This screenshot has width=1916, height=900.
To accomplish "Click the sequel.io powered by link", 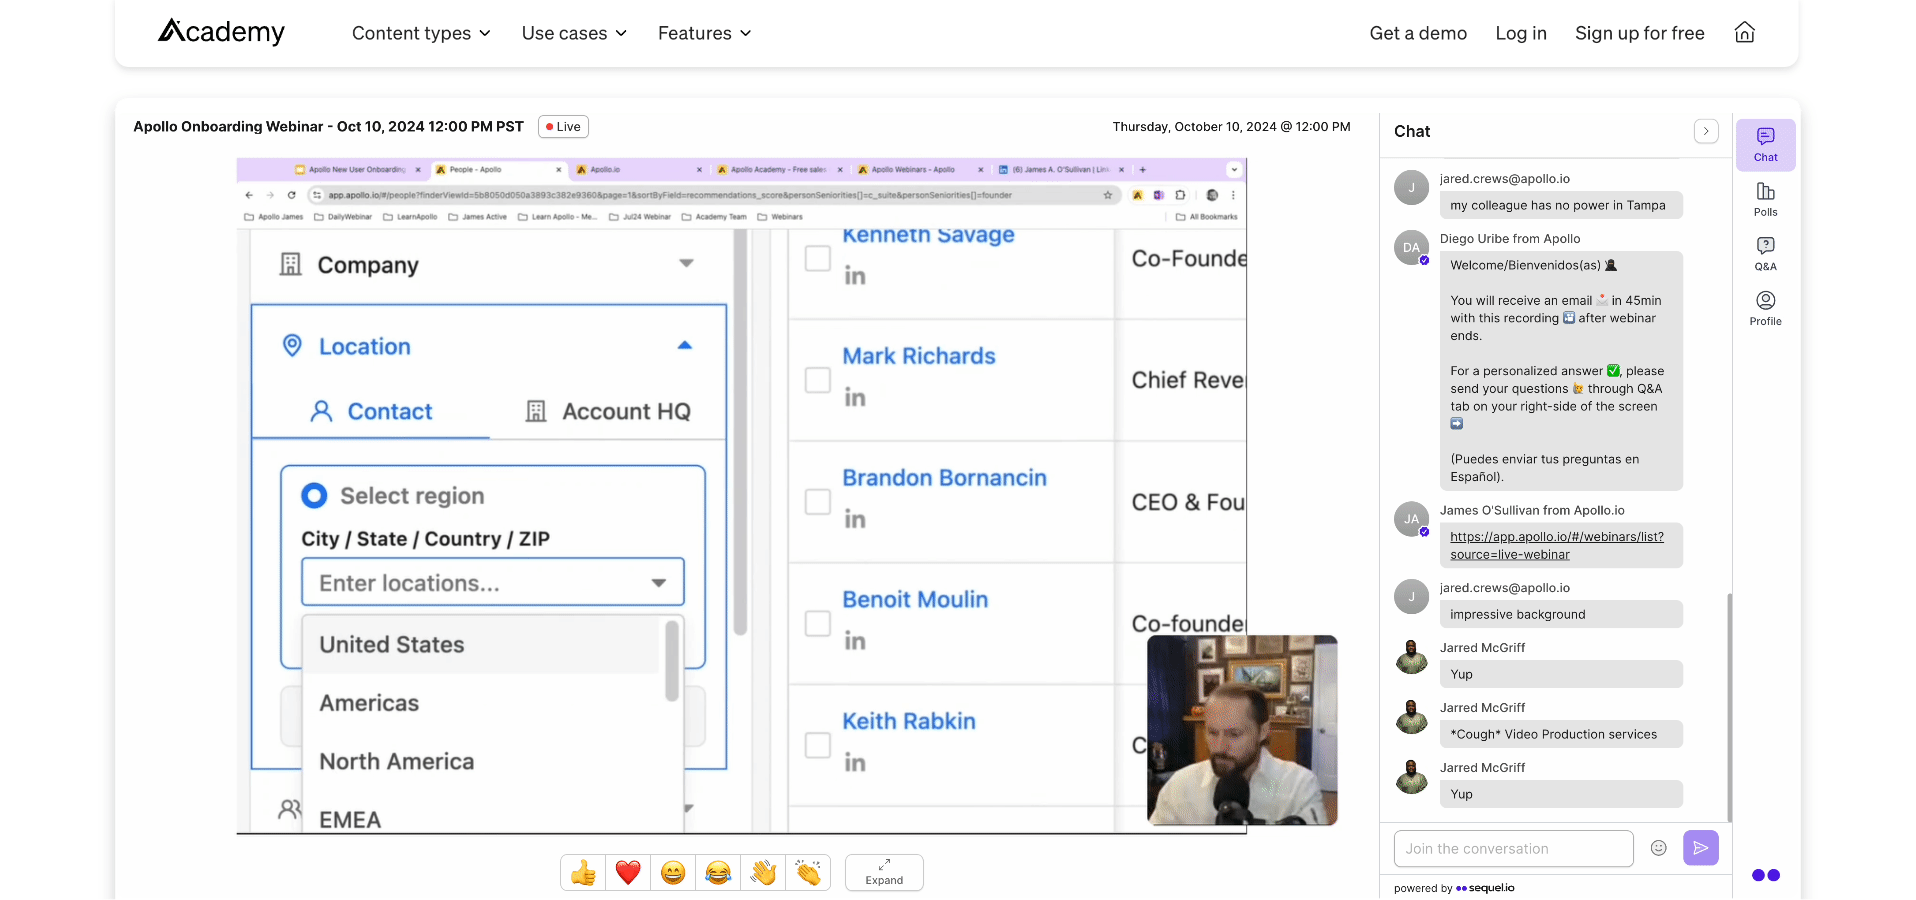I will click(x=1485, y=888).
